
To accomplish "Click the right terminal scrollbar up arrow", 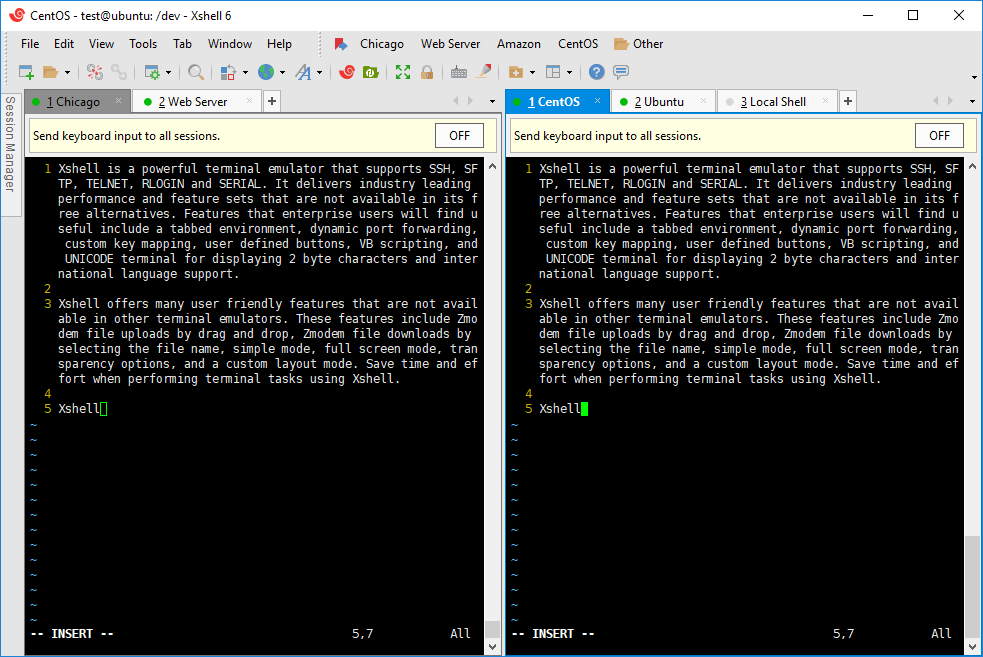I will pyautogui.click(x=972, y=166).
